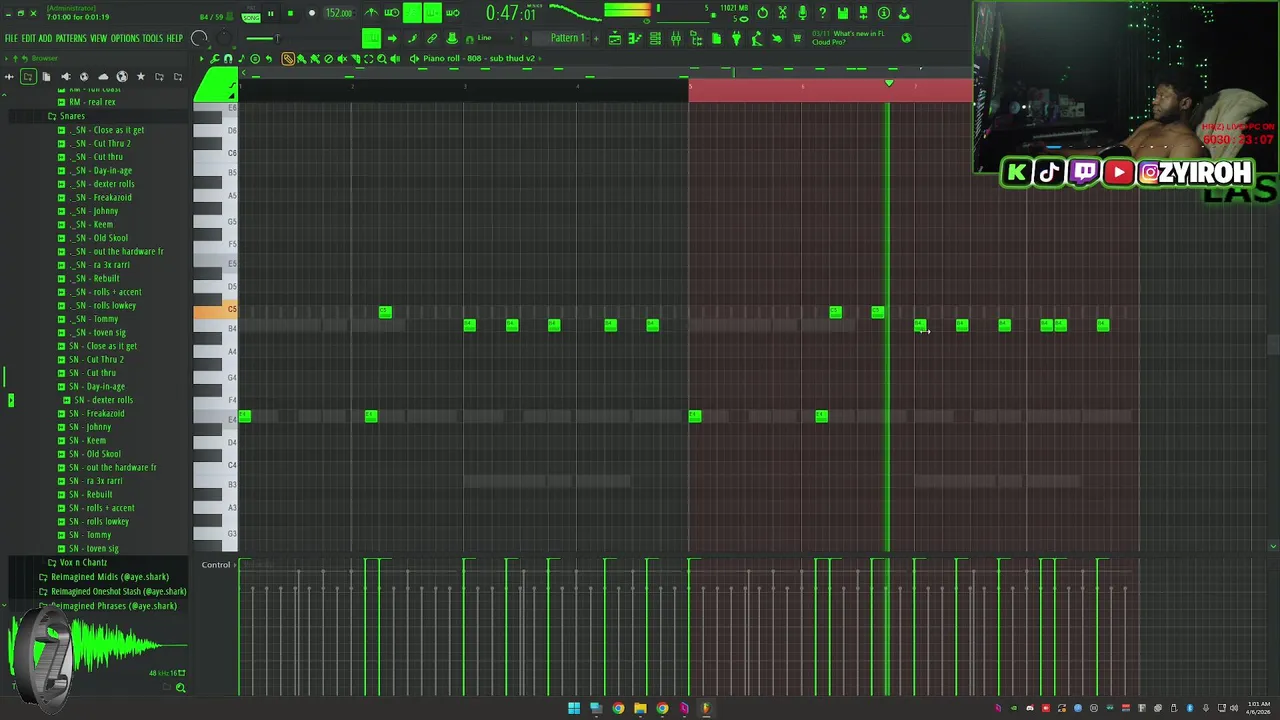Toggle the record button
The height and width of the screenshot is (720, 1280).
click(312, 13)
